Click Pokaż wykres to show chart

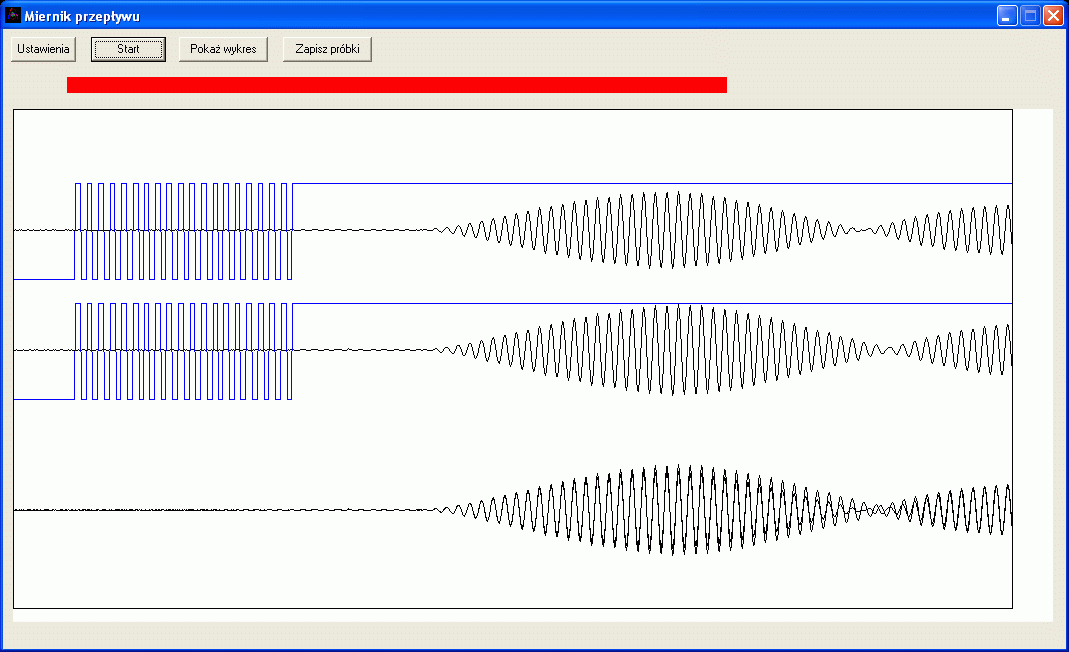[x=223, y=49]
